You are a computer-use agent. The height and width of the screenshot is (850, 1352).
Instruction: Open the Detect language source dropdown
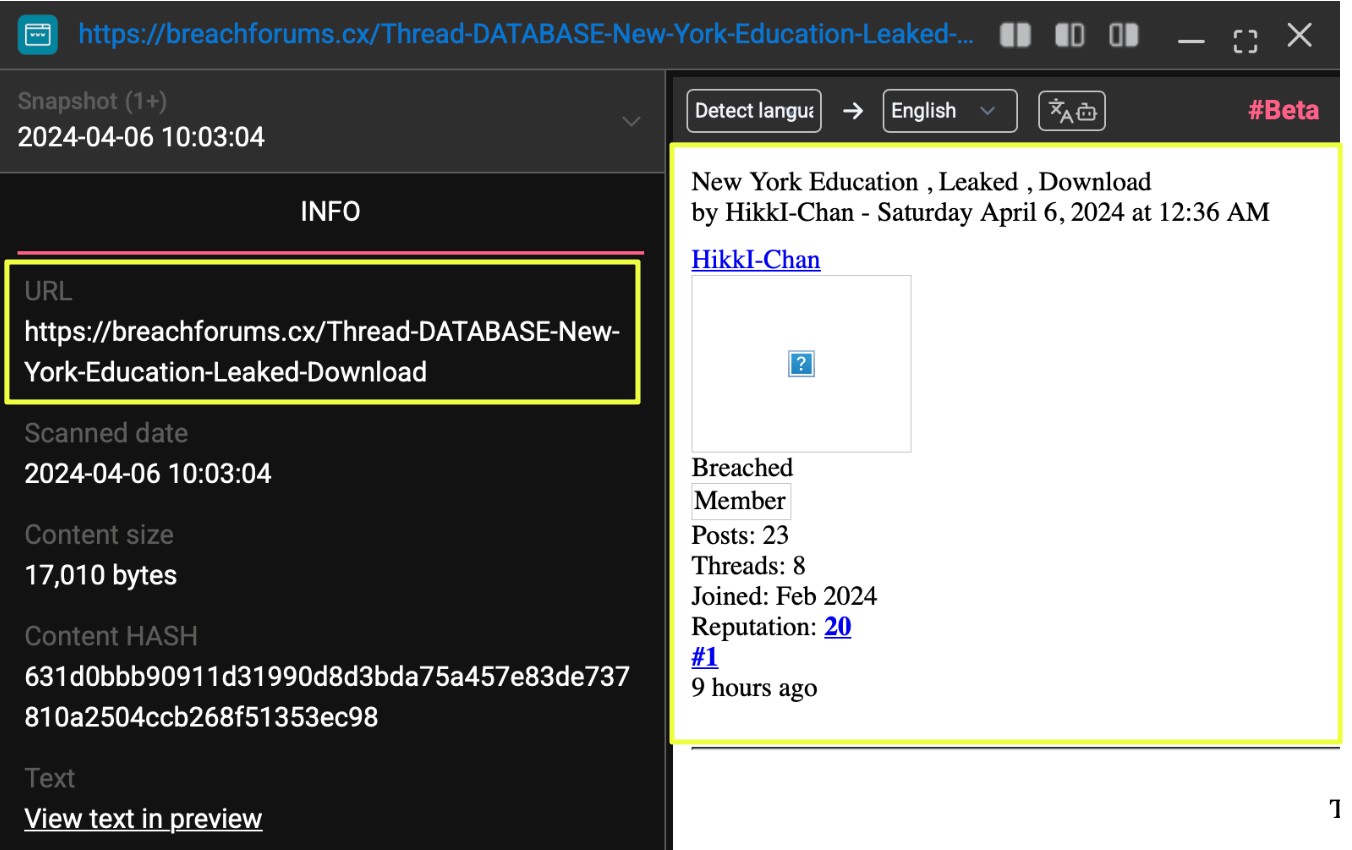(753, 111)
